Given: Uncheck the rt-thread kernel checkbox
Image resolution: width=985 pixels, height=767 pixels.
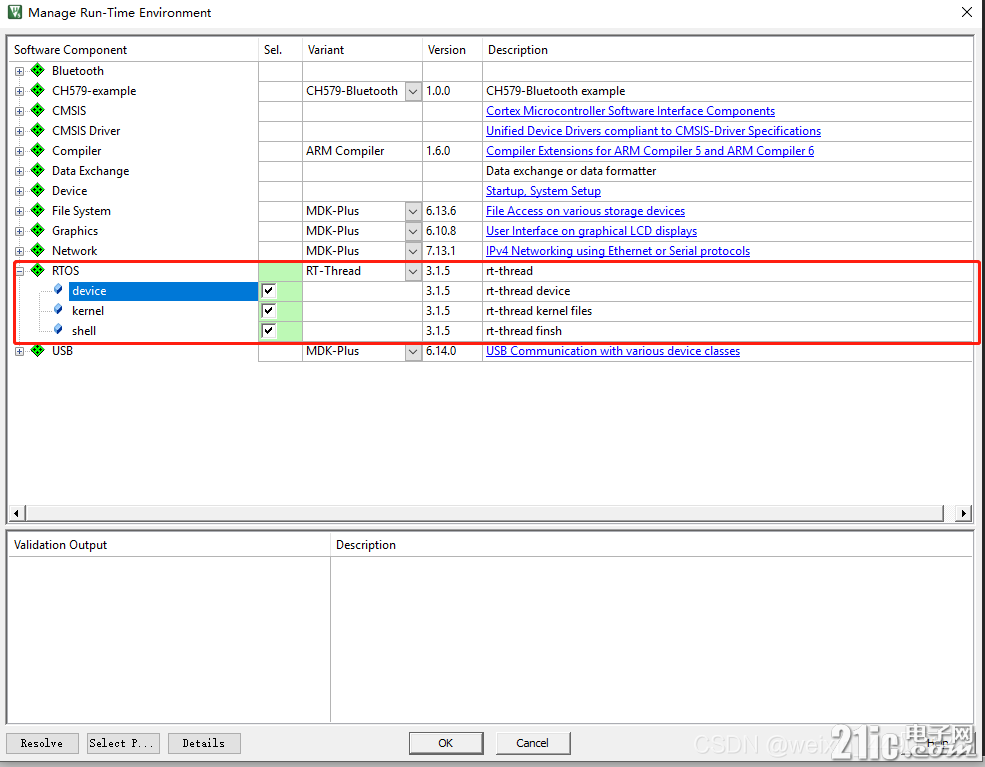Looking at the screenshot, I should (x=268, y=311).
